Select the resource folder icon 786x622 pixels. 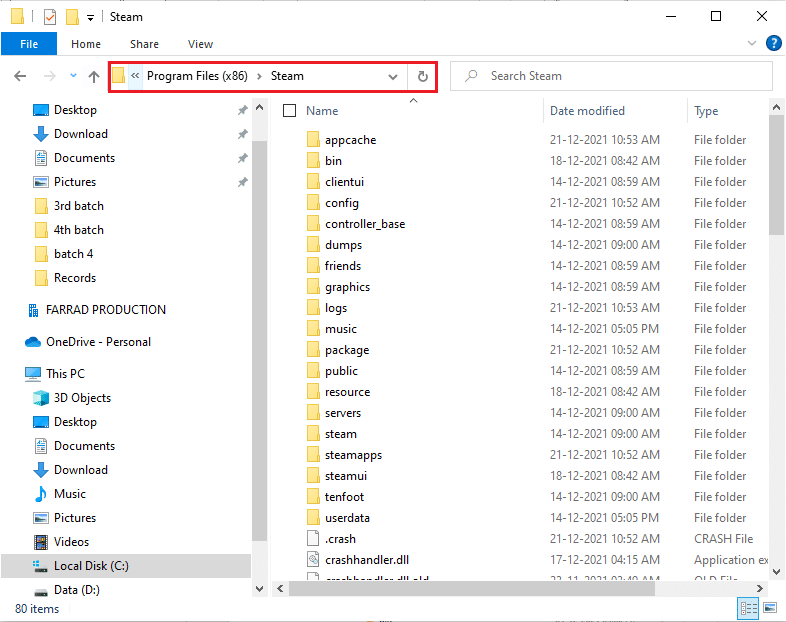tap(313, 392)
